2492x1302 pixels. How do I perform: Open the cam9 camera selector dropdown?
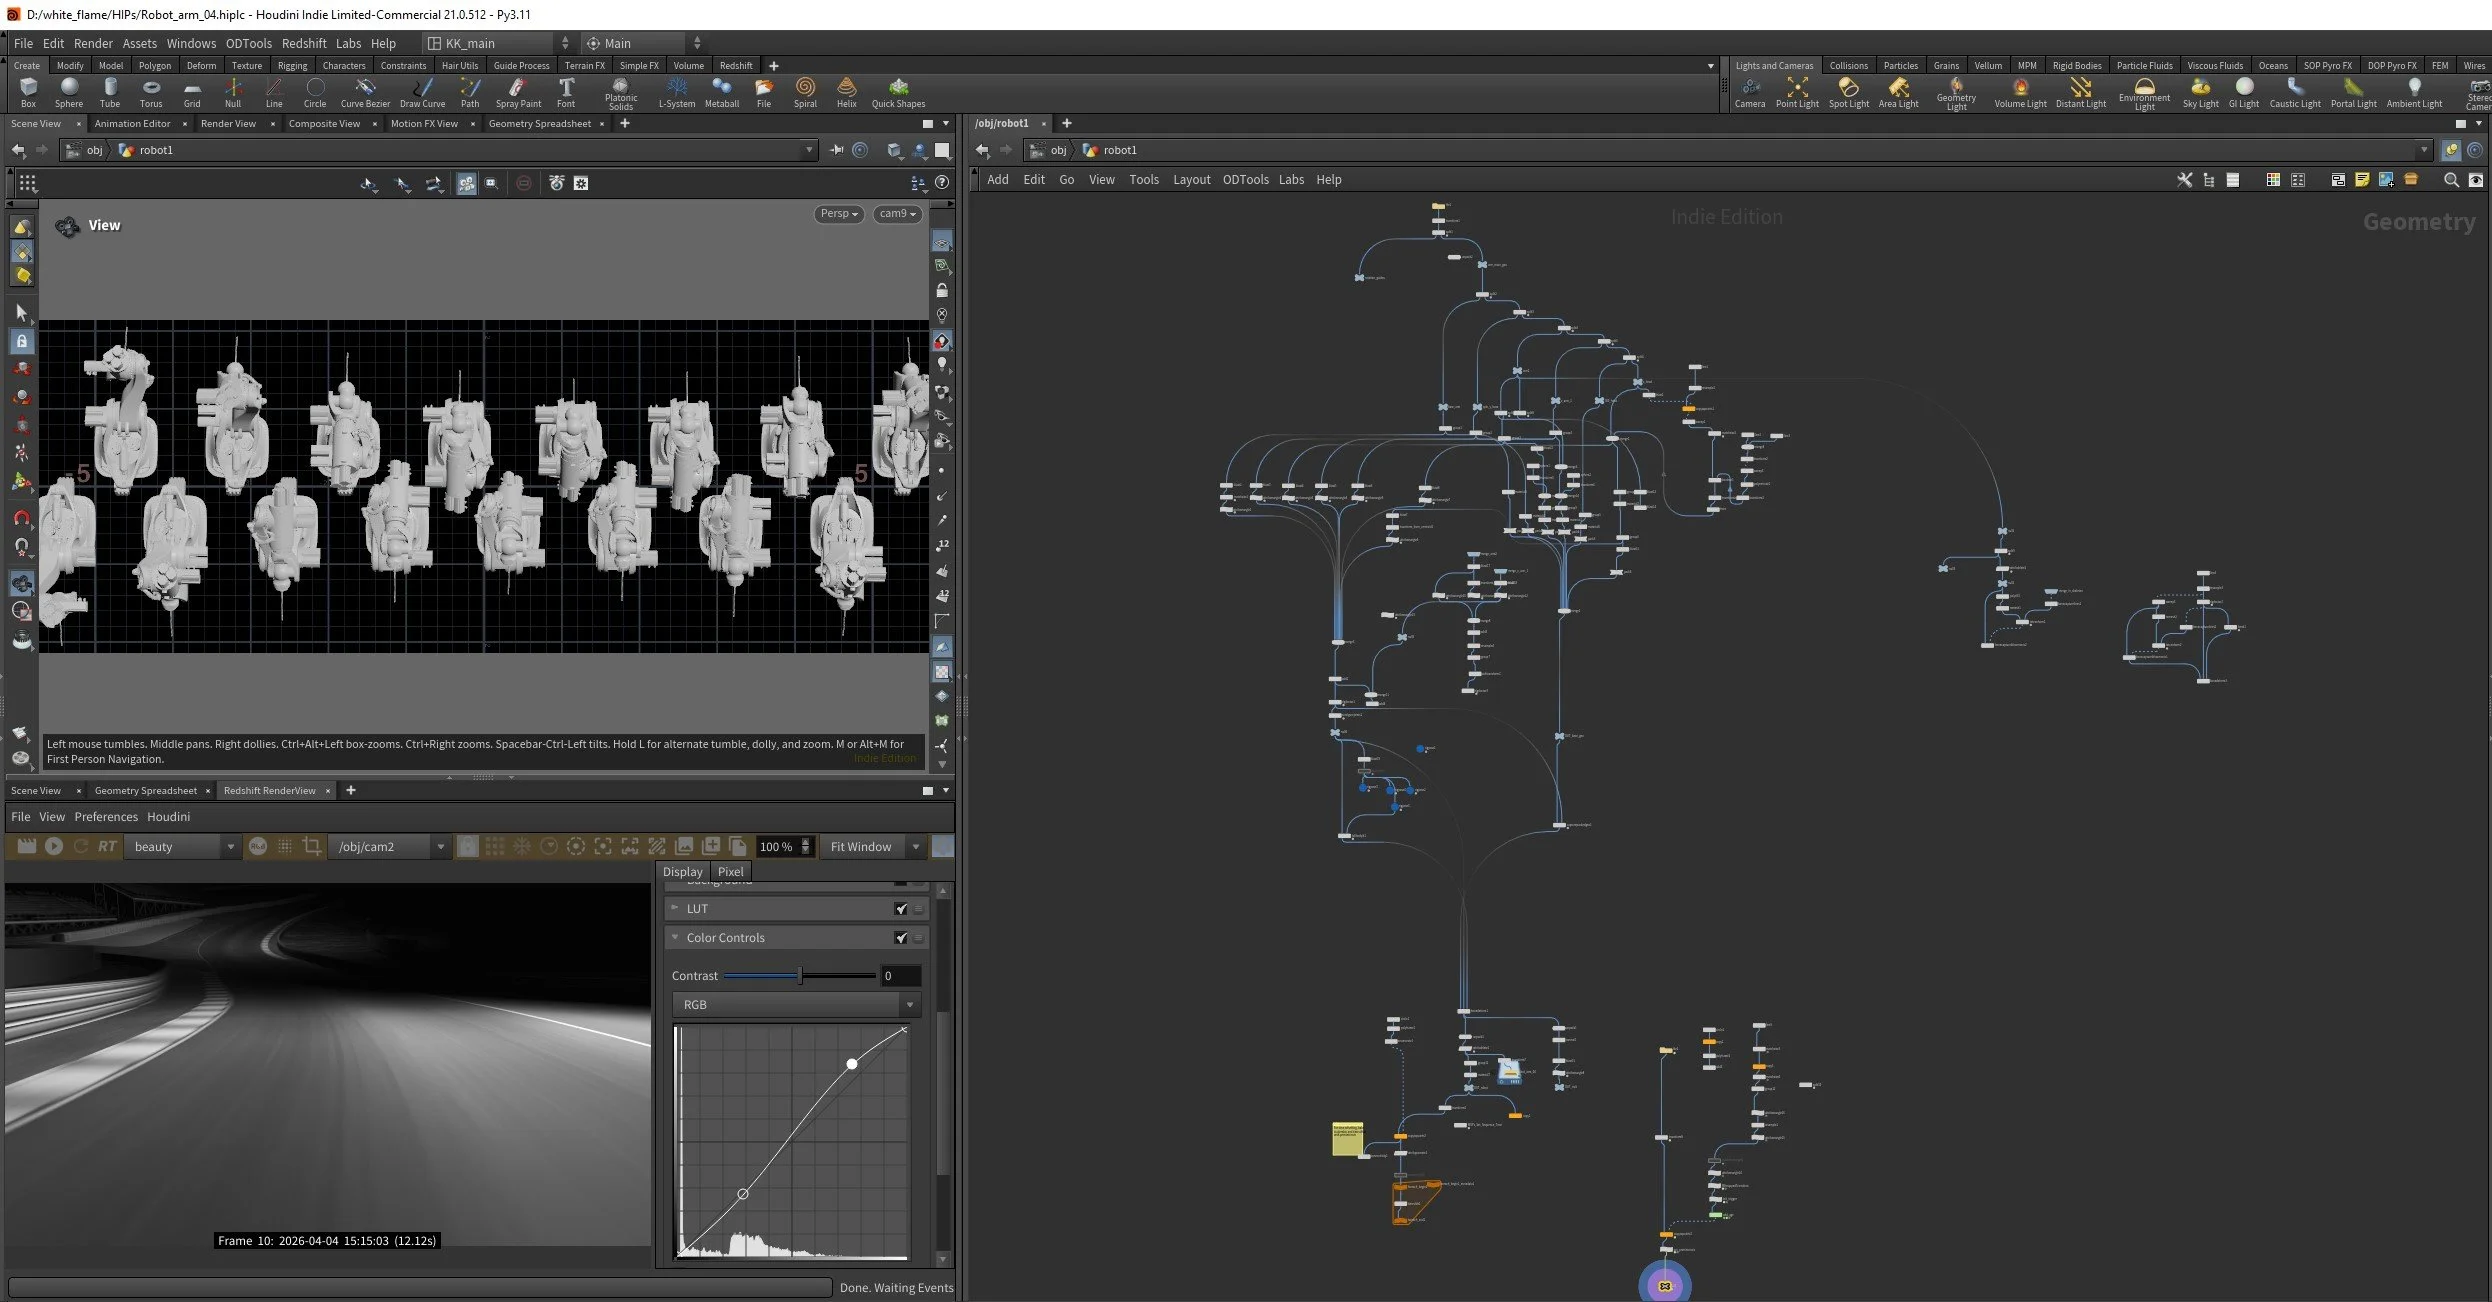[896, 214]
